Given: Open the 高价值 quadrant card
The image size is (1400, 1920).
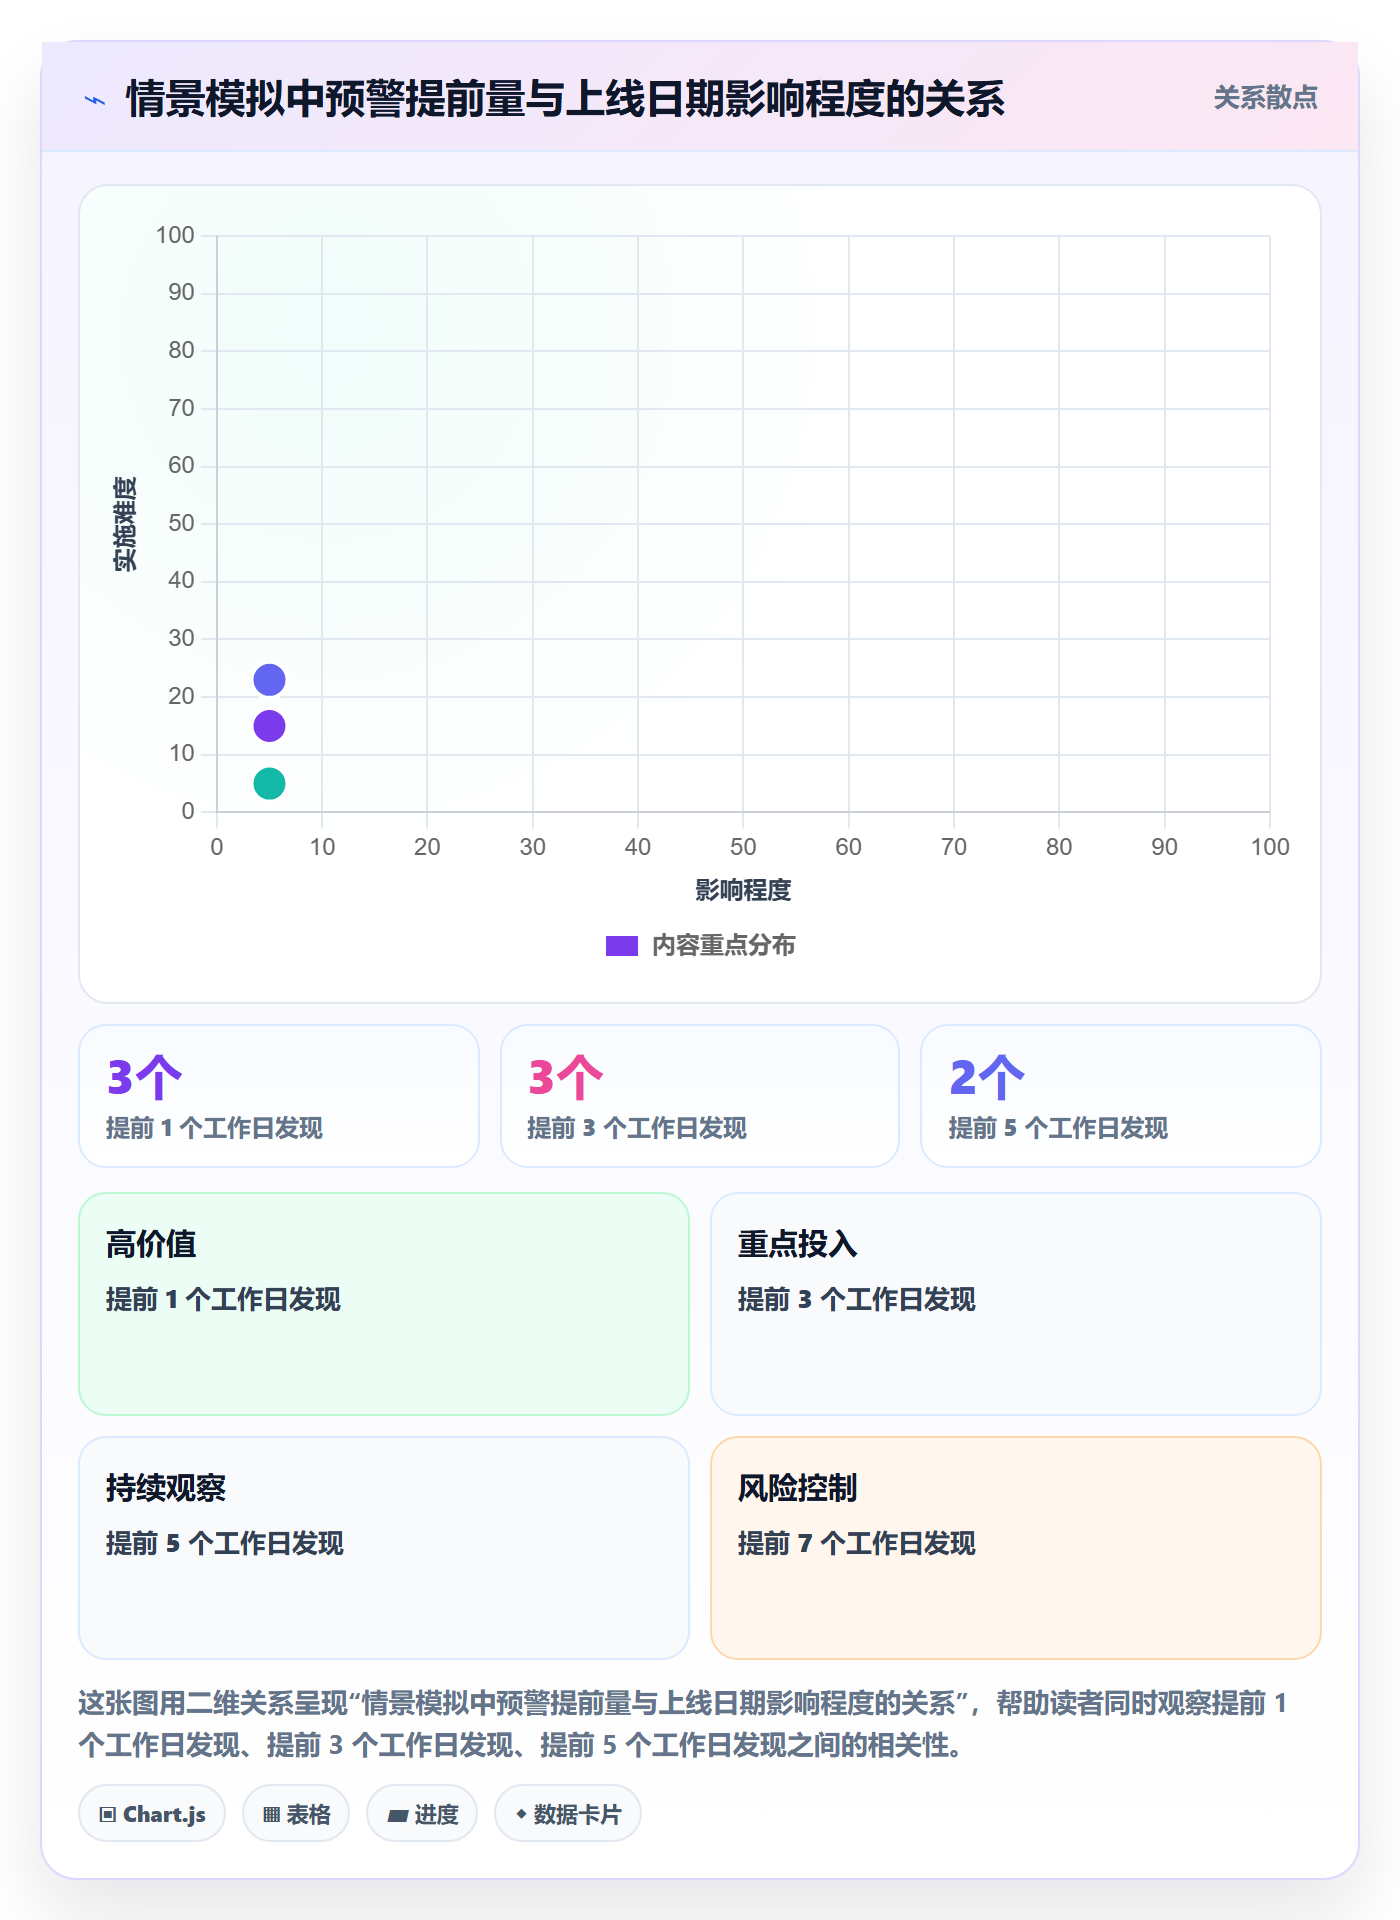Looking at the screenshot, I should [384, 1304].
